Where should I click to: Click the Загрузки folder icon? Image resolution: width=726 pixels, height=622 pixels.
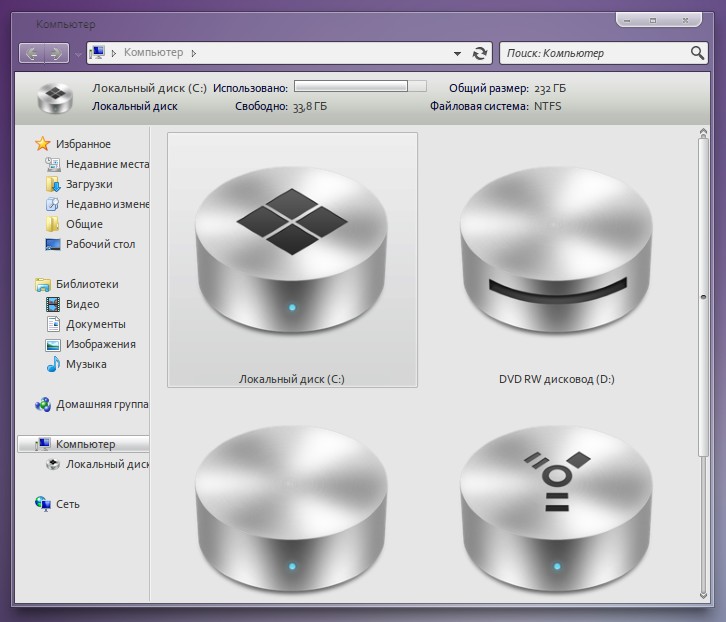pyautogui.click(x=53, y=184)
